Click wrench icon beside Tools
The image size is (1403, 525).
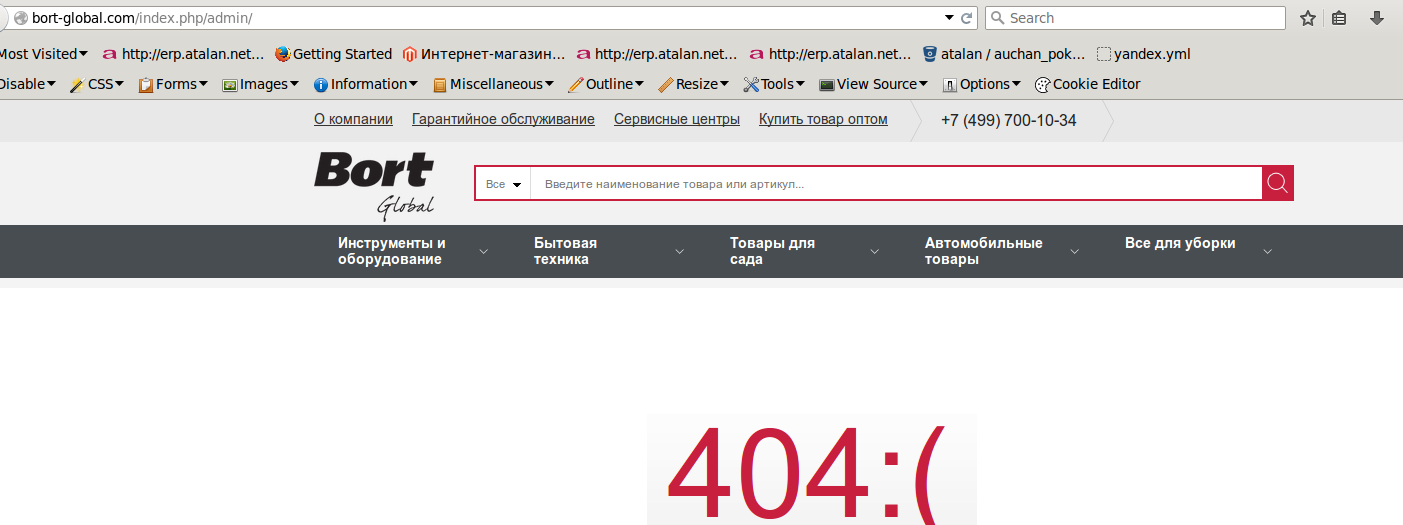pyautogui.click(x=752, y=84)
